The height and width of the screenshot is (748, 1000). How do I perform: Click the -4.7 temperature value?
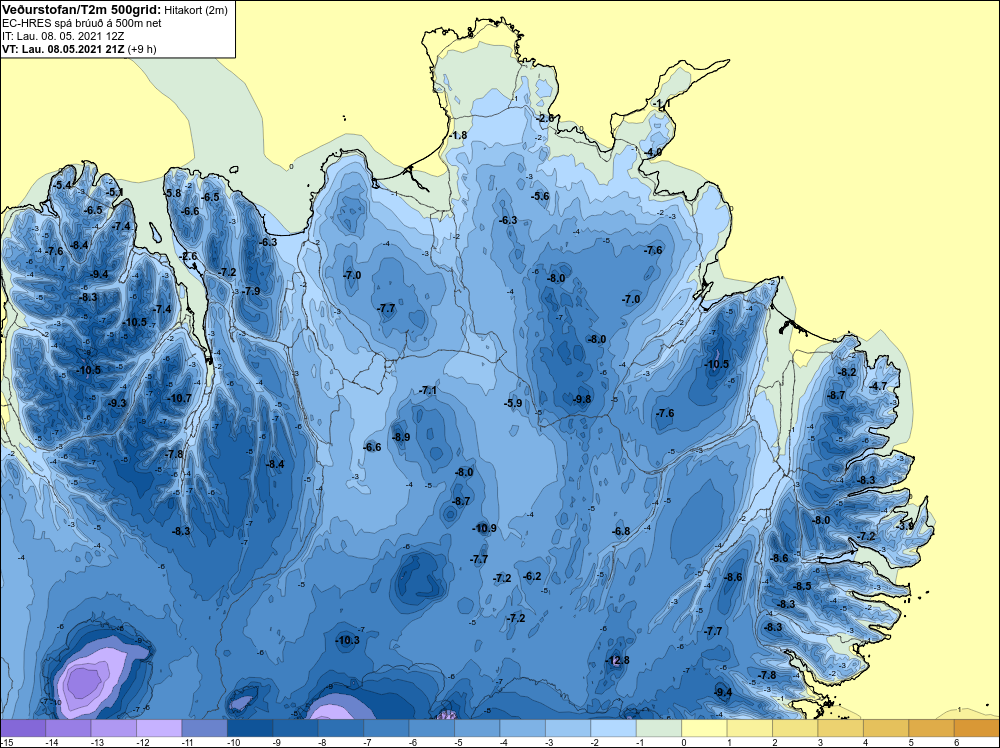[x=878, y=386]
